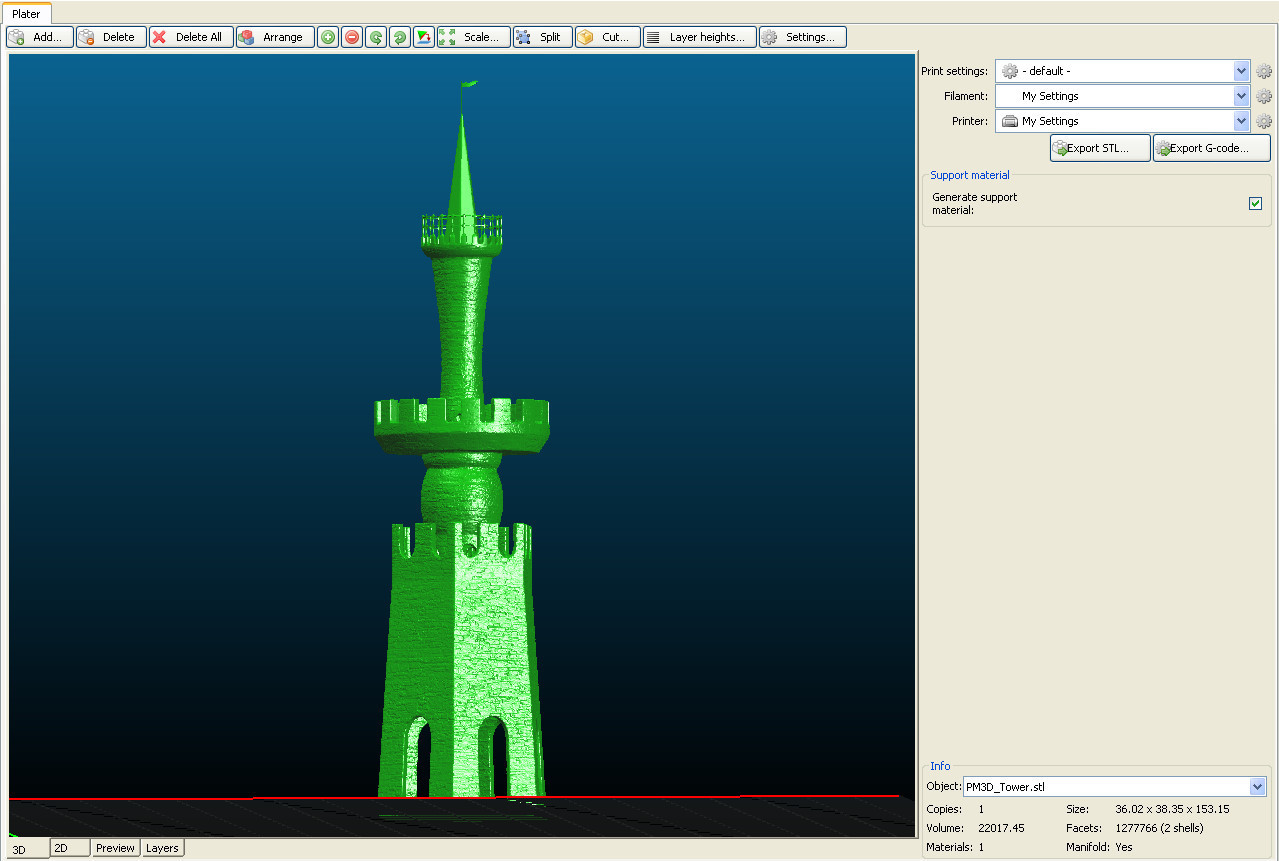The image size is (1279, 861).
Task: Open gear icon next to Printer dropdown
Action: [1264, 122]
